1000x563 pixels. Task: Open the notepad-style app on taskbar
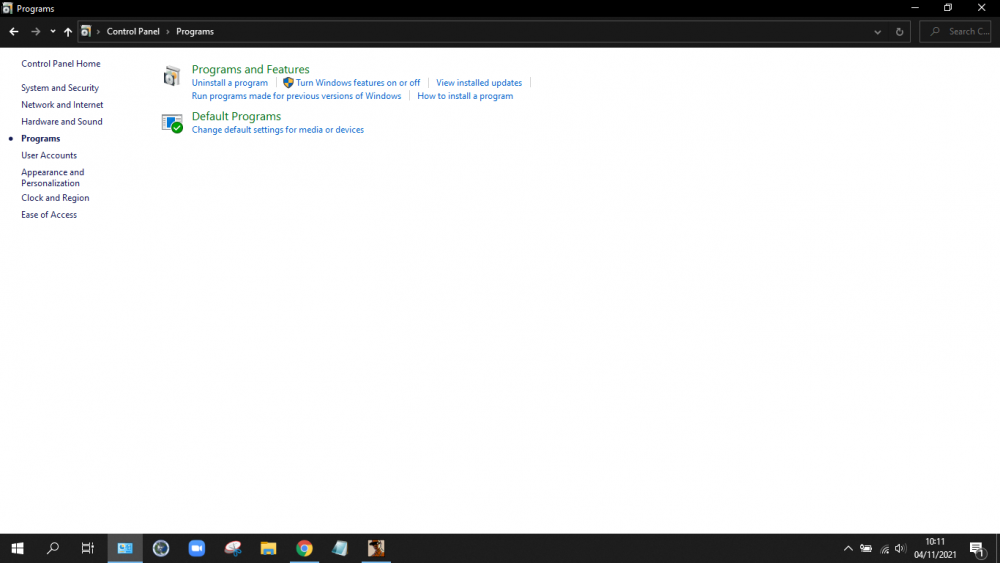coord(340,548)
